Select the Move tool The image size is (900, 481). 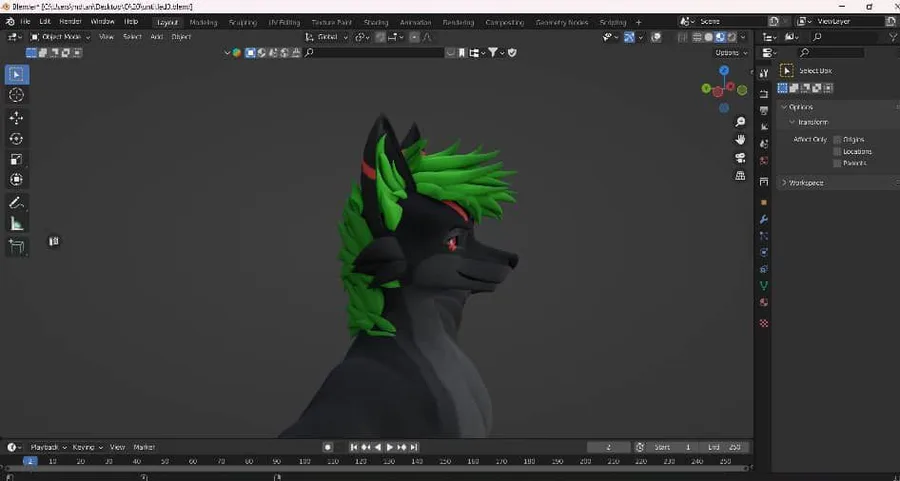point(17,118)
